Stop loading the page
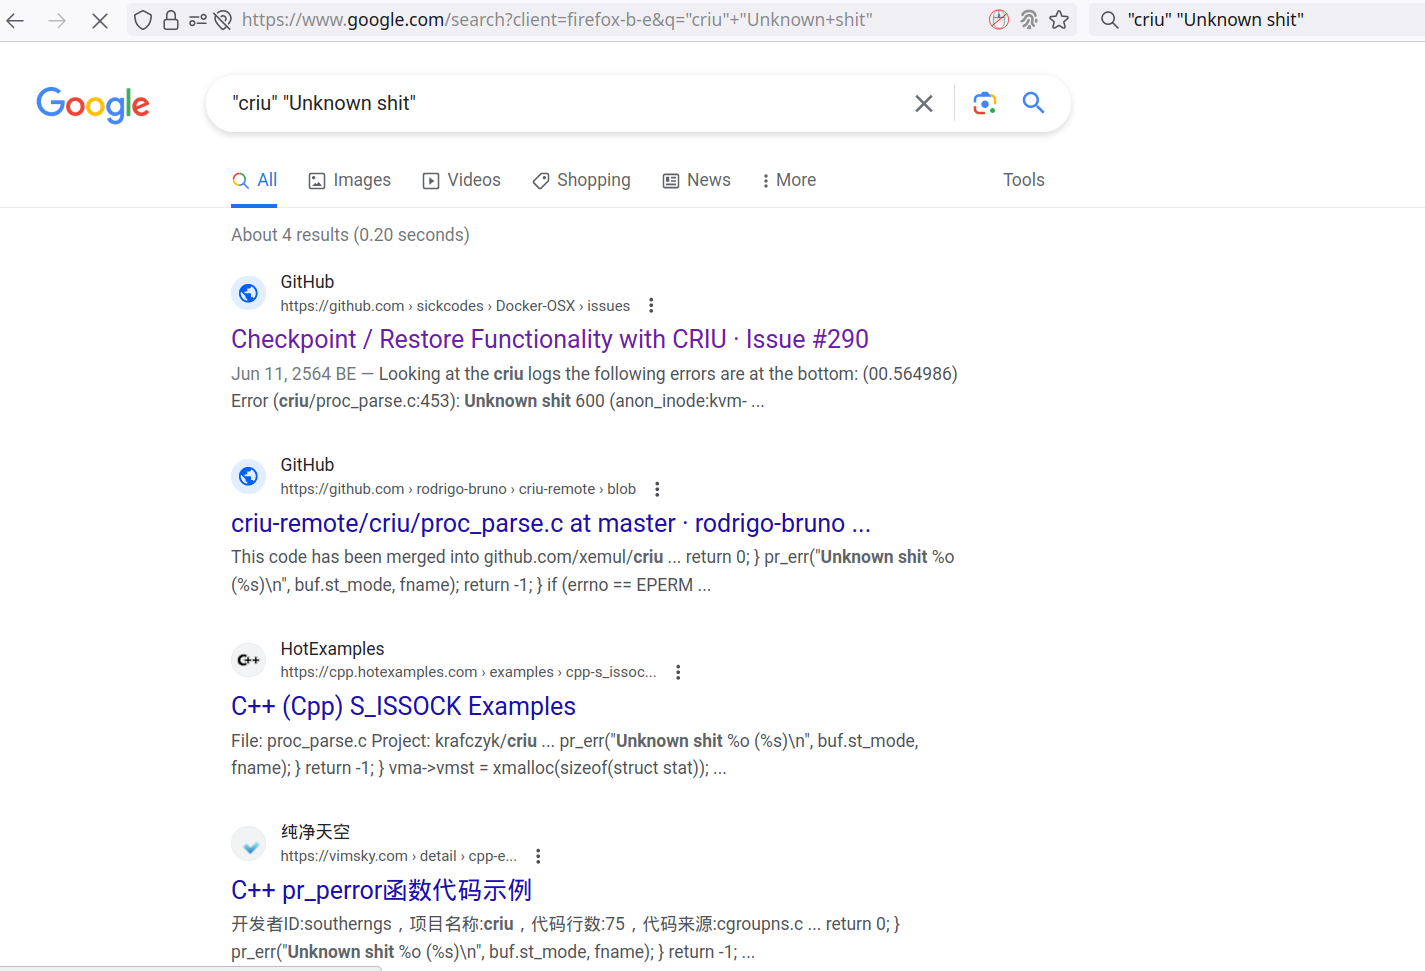Viewport: 1425px width, 971px height. click(100, 20)
